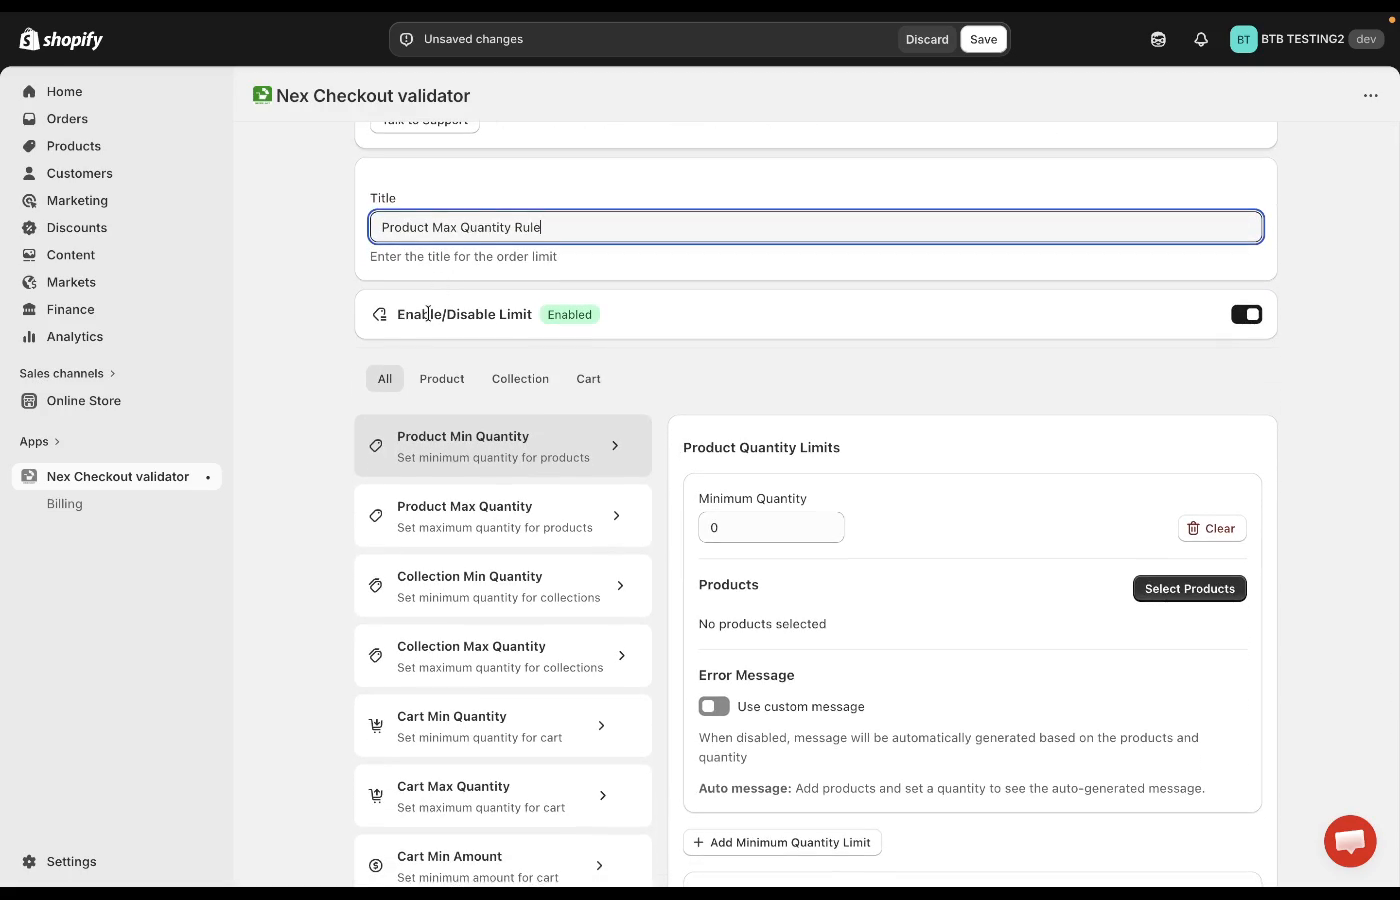Click 'Set maximum quantity for collections' subtitle
The width and height of the screenshot is (1400, 900).
click(x=500, y=668)
